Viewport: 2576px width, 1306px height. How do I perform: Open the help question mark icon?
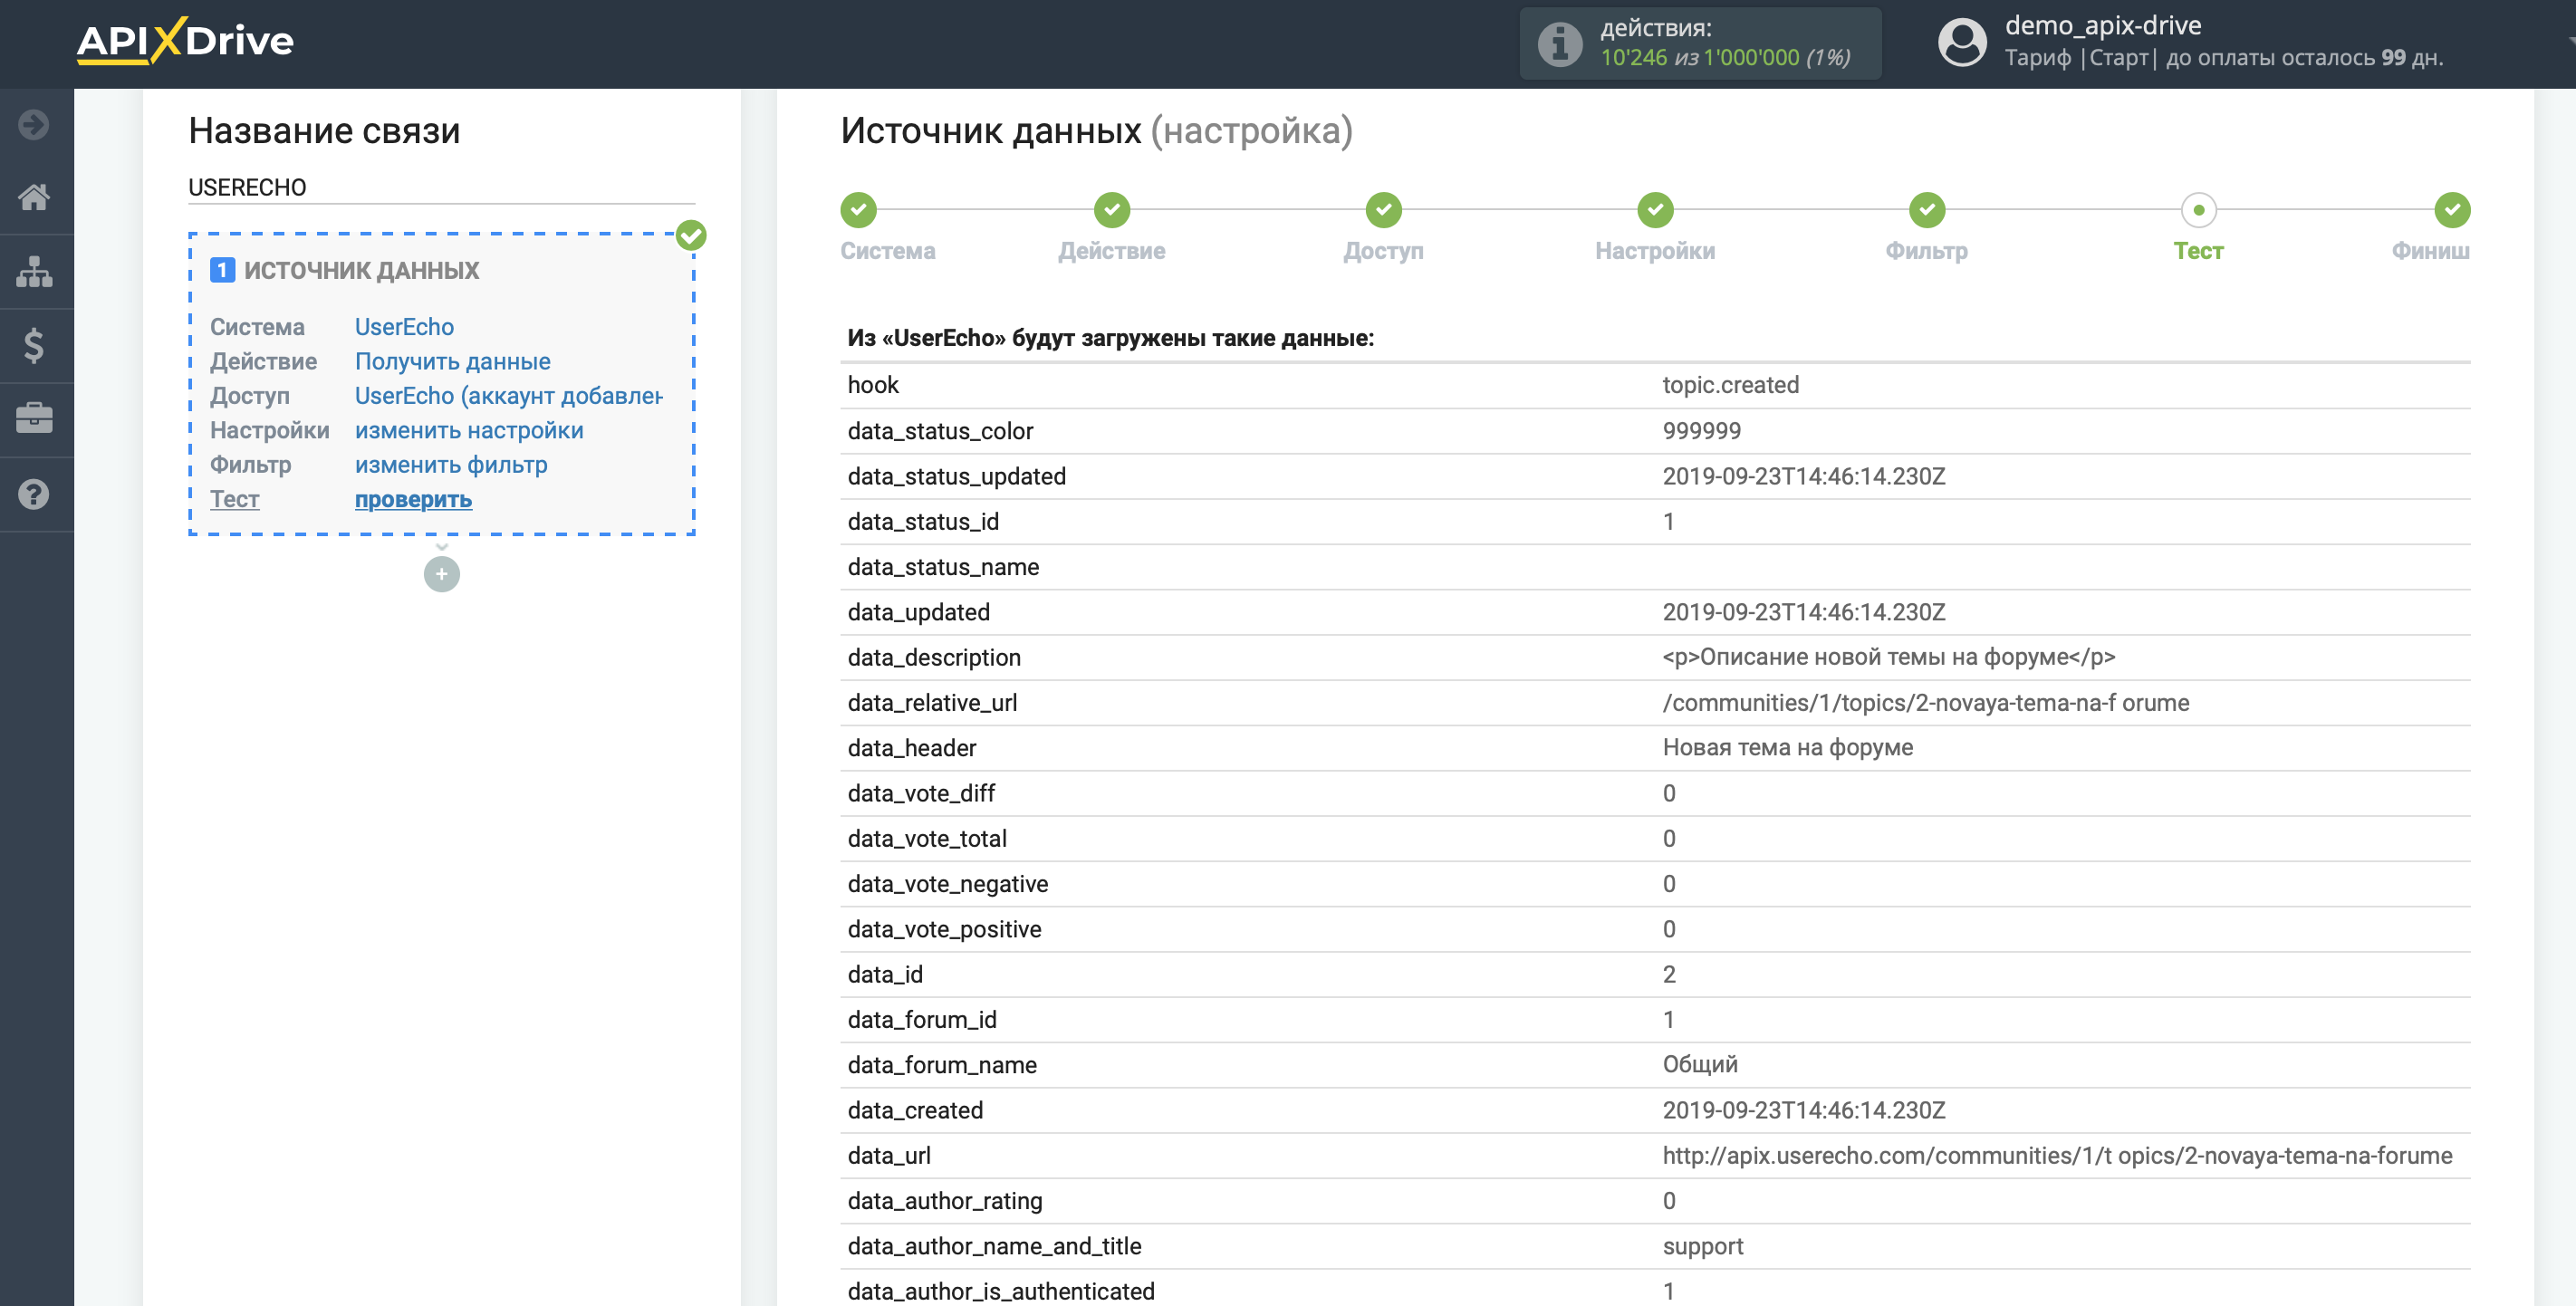34,494
